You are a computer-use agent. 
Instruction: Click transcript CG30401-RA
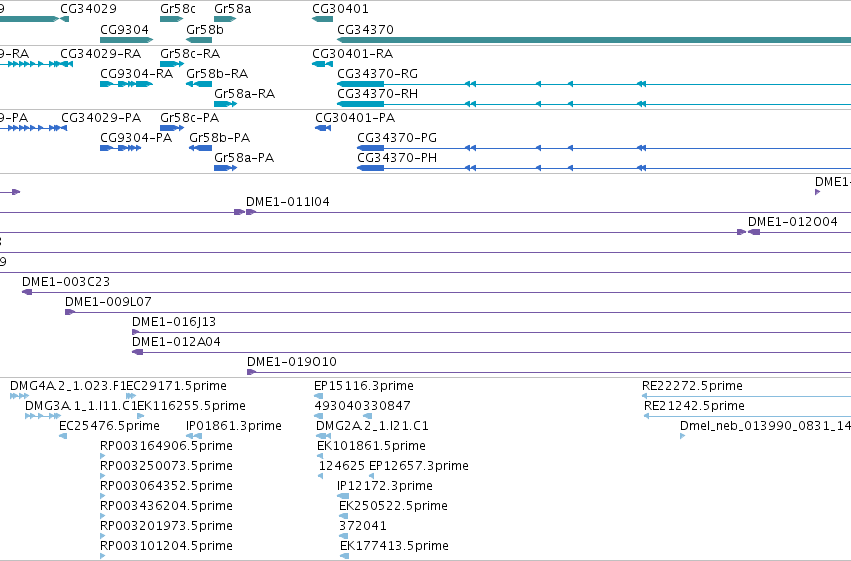[352, 54]
